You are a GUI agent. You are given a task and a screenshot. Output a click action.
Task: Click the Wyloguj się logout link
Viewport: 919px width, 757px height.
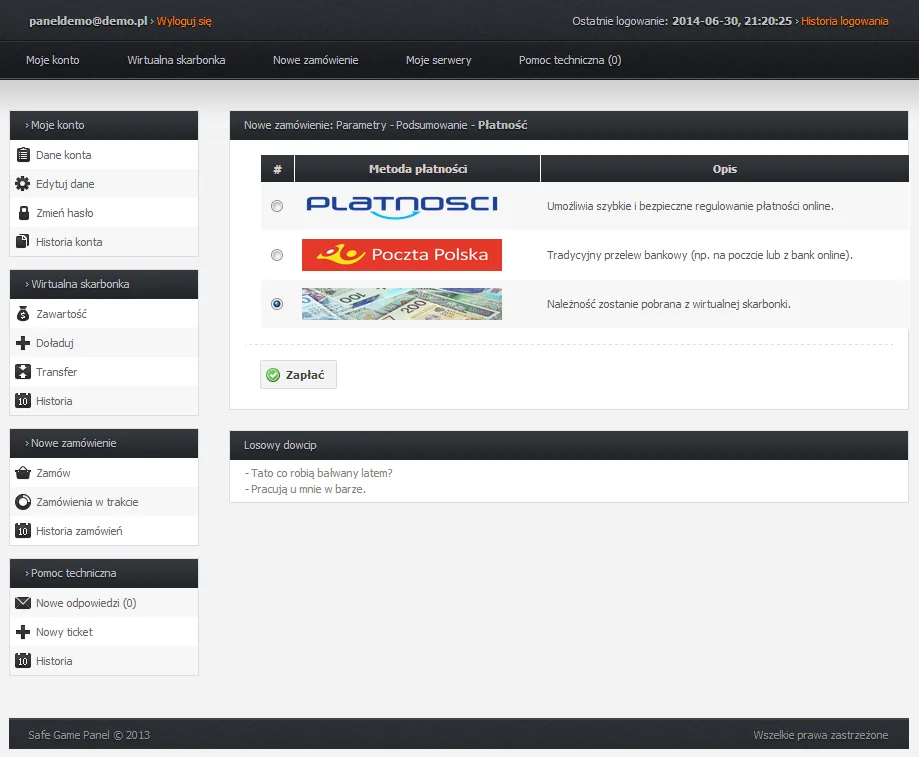coord(184,21)
